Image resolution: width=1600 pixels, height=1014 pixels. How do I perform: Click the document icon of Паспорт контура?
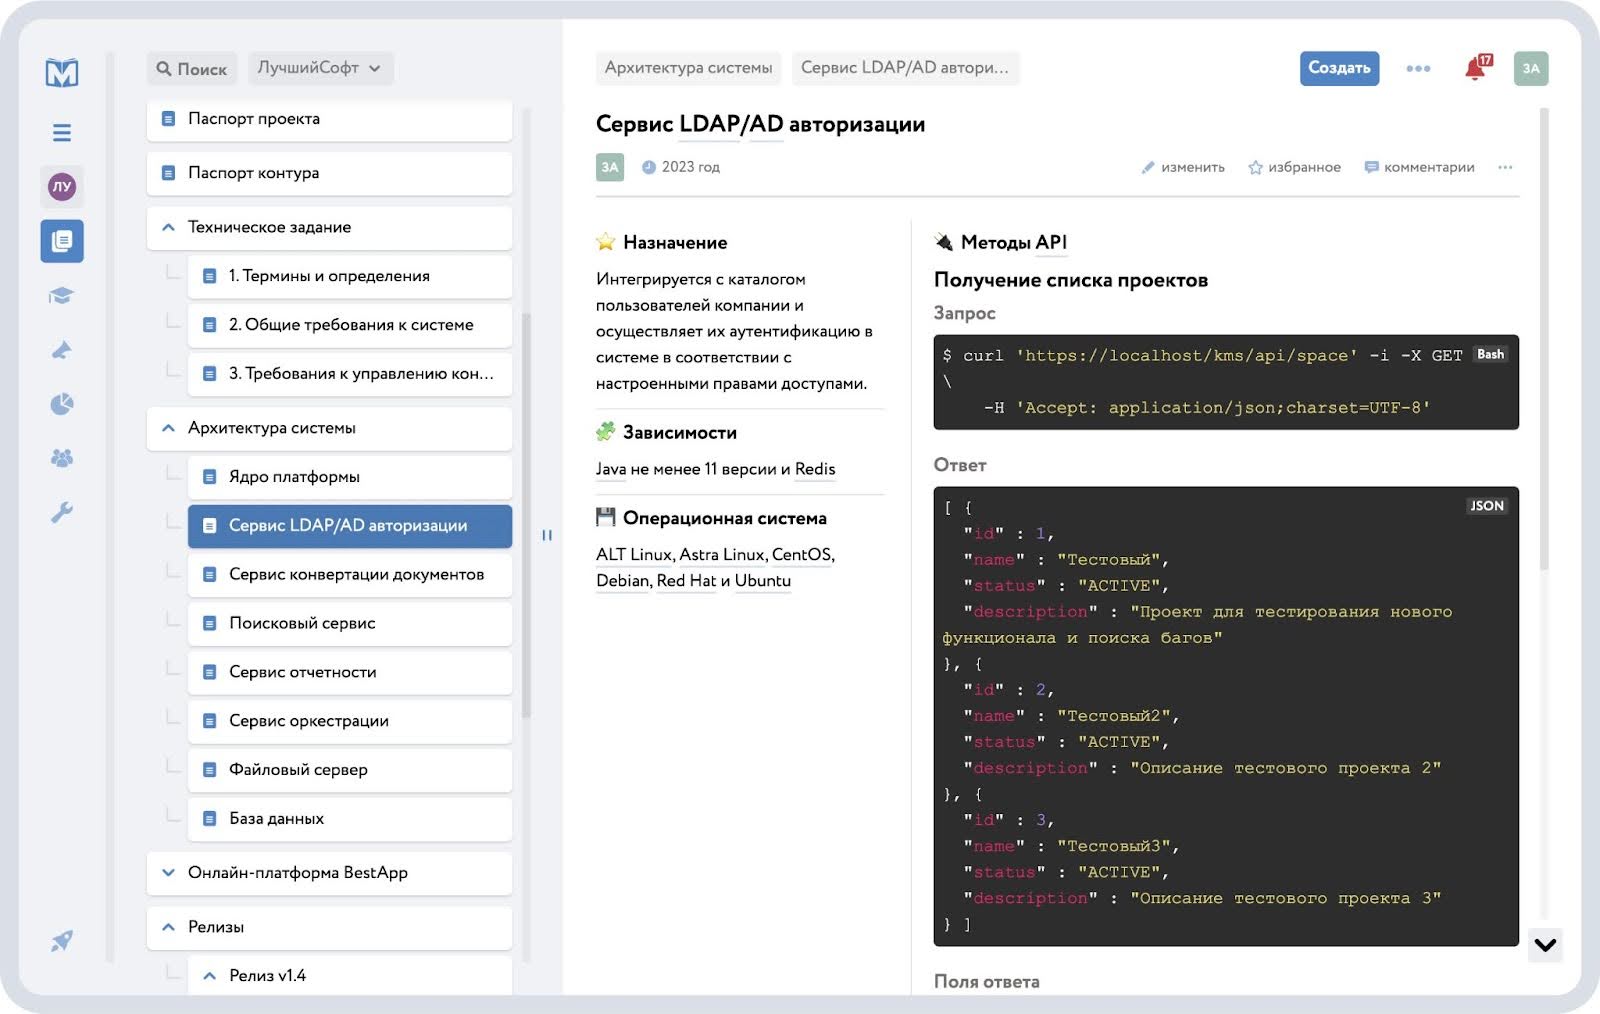tap(169, 173)
